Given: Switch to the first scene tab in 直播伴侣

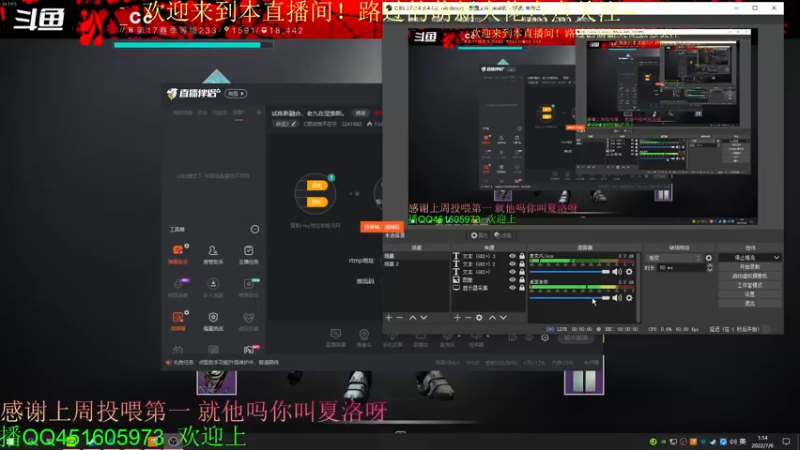Looking at the screenshot, I should click(x=182, y=113).
